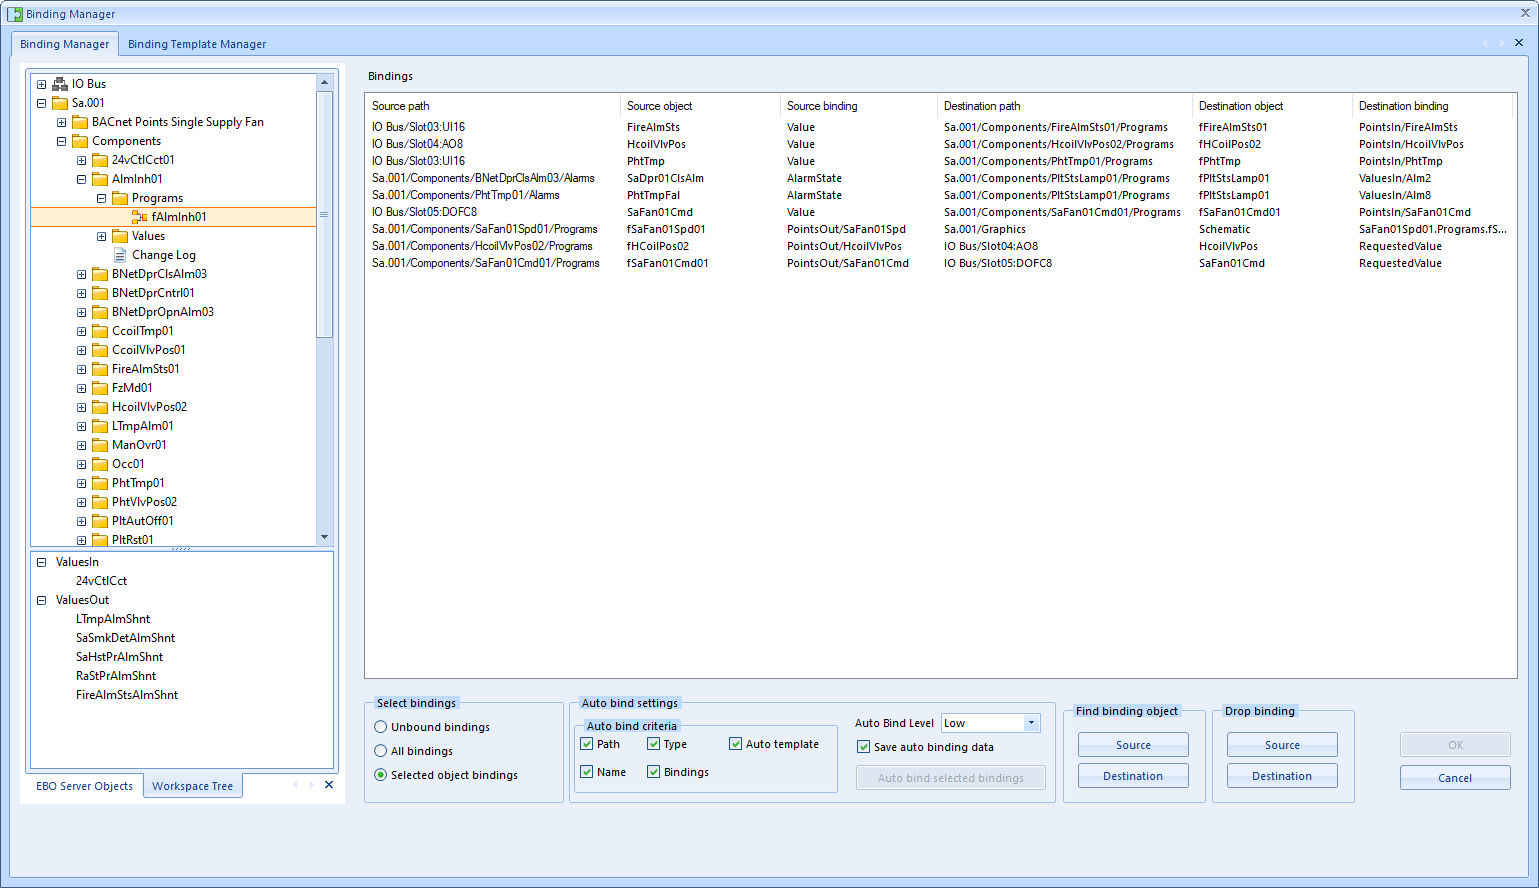Click the Change Log document icon

120,255
